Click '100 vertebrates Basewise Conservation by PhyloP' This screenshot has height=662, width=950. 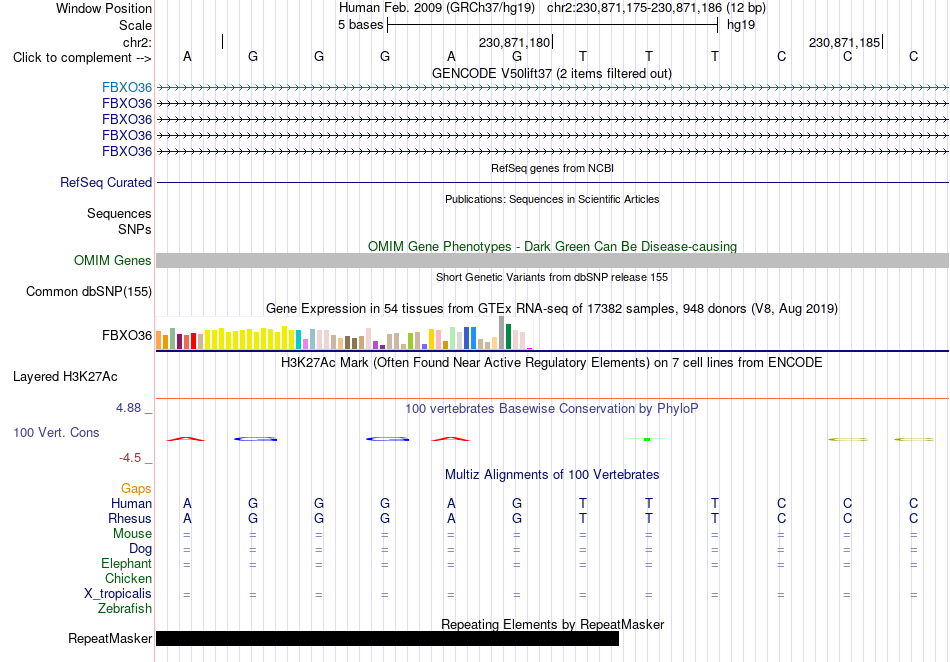(x=552, y=408)
